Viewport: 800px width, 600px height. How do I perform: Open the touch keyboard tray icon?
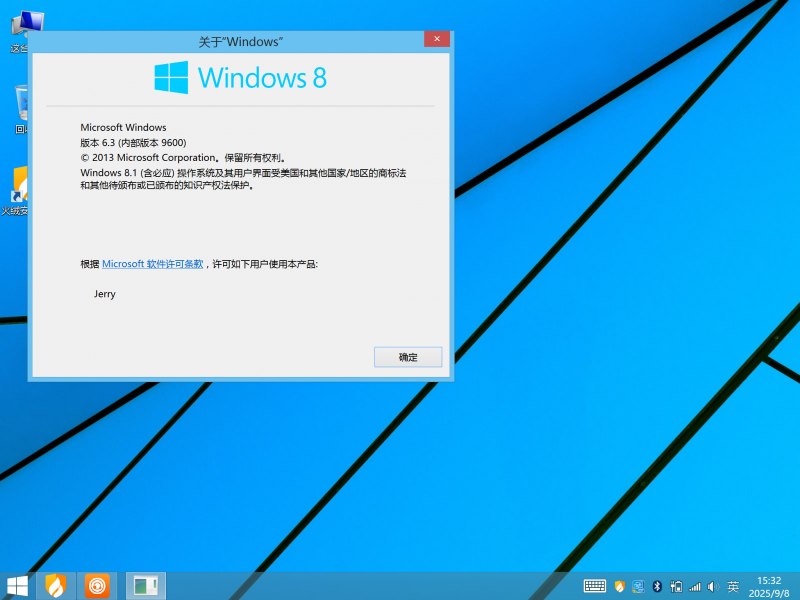point(595,586)
